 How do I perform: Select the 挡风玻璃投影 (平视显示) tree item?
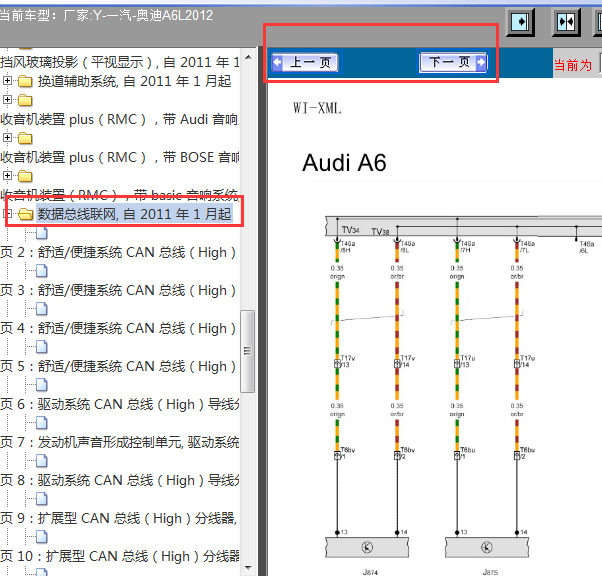point(119,62)
